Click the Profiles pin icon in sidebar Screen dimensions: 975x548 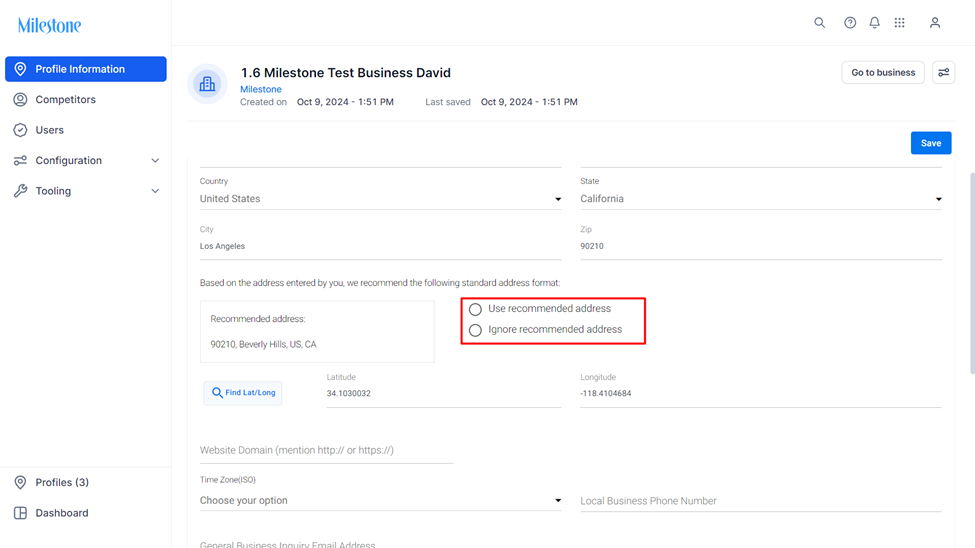[x=21, y=483]
